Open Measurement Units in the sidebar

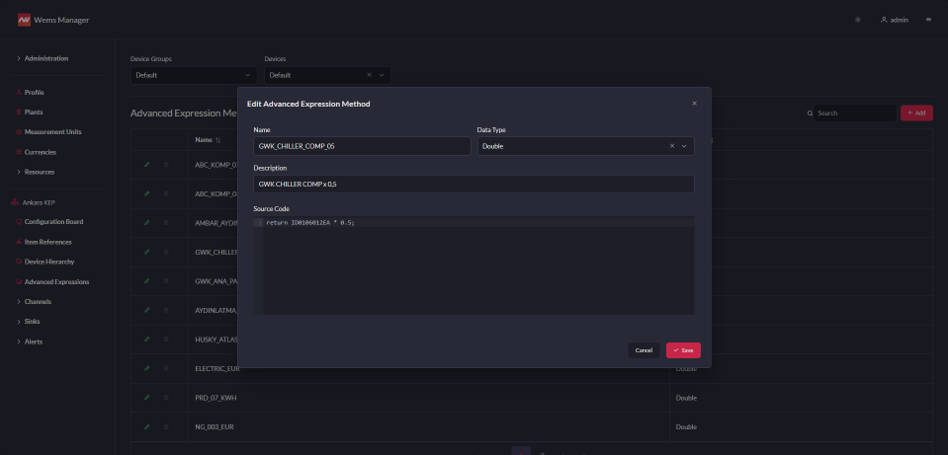[52, 132]
